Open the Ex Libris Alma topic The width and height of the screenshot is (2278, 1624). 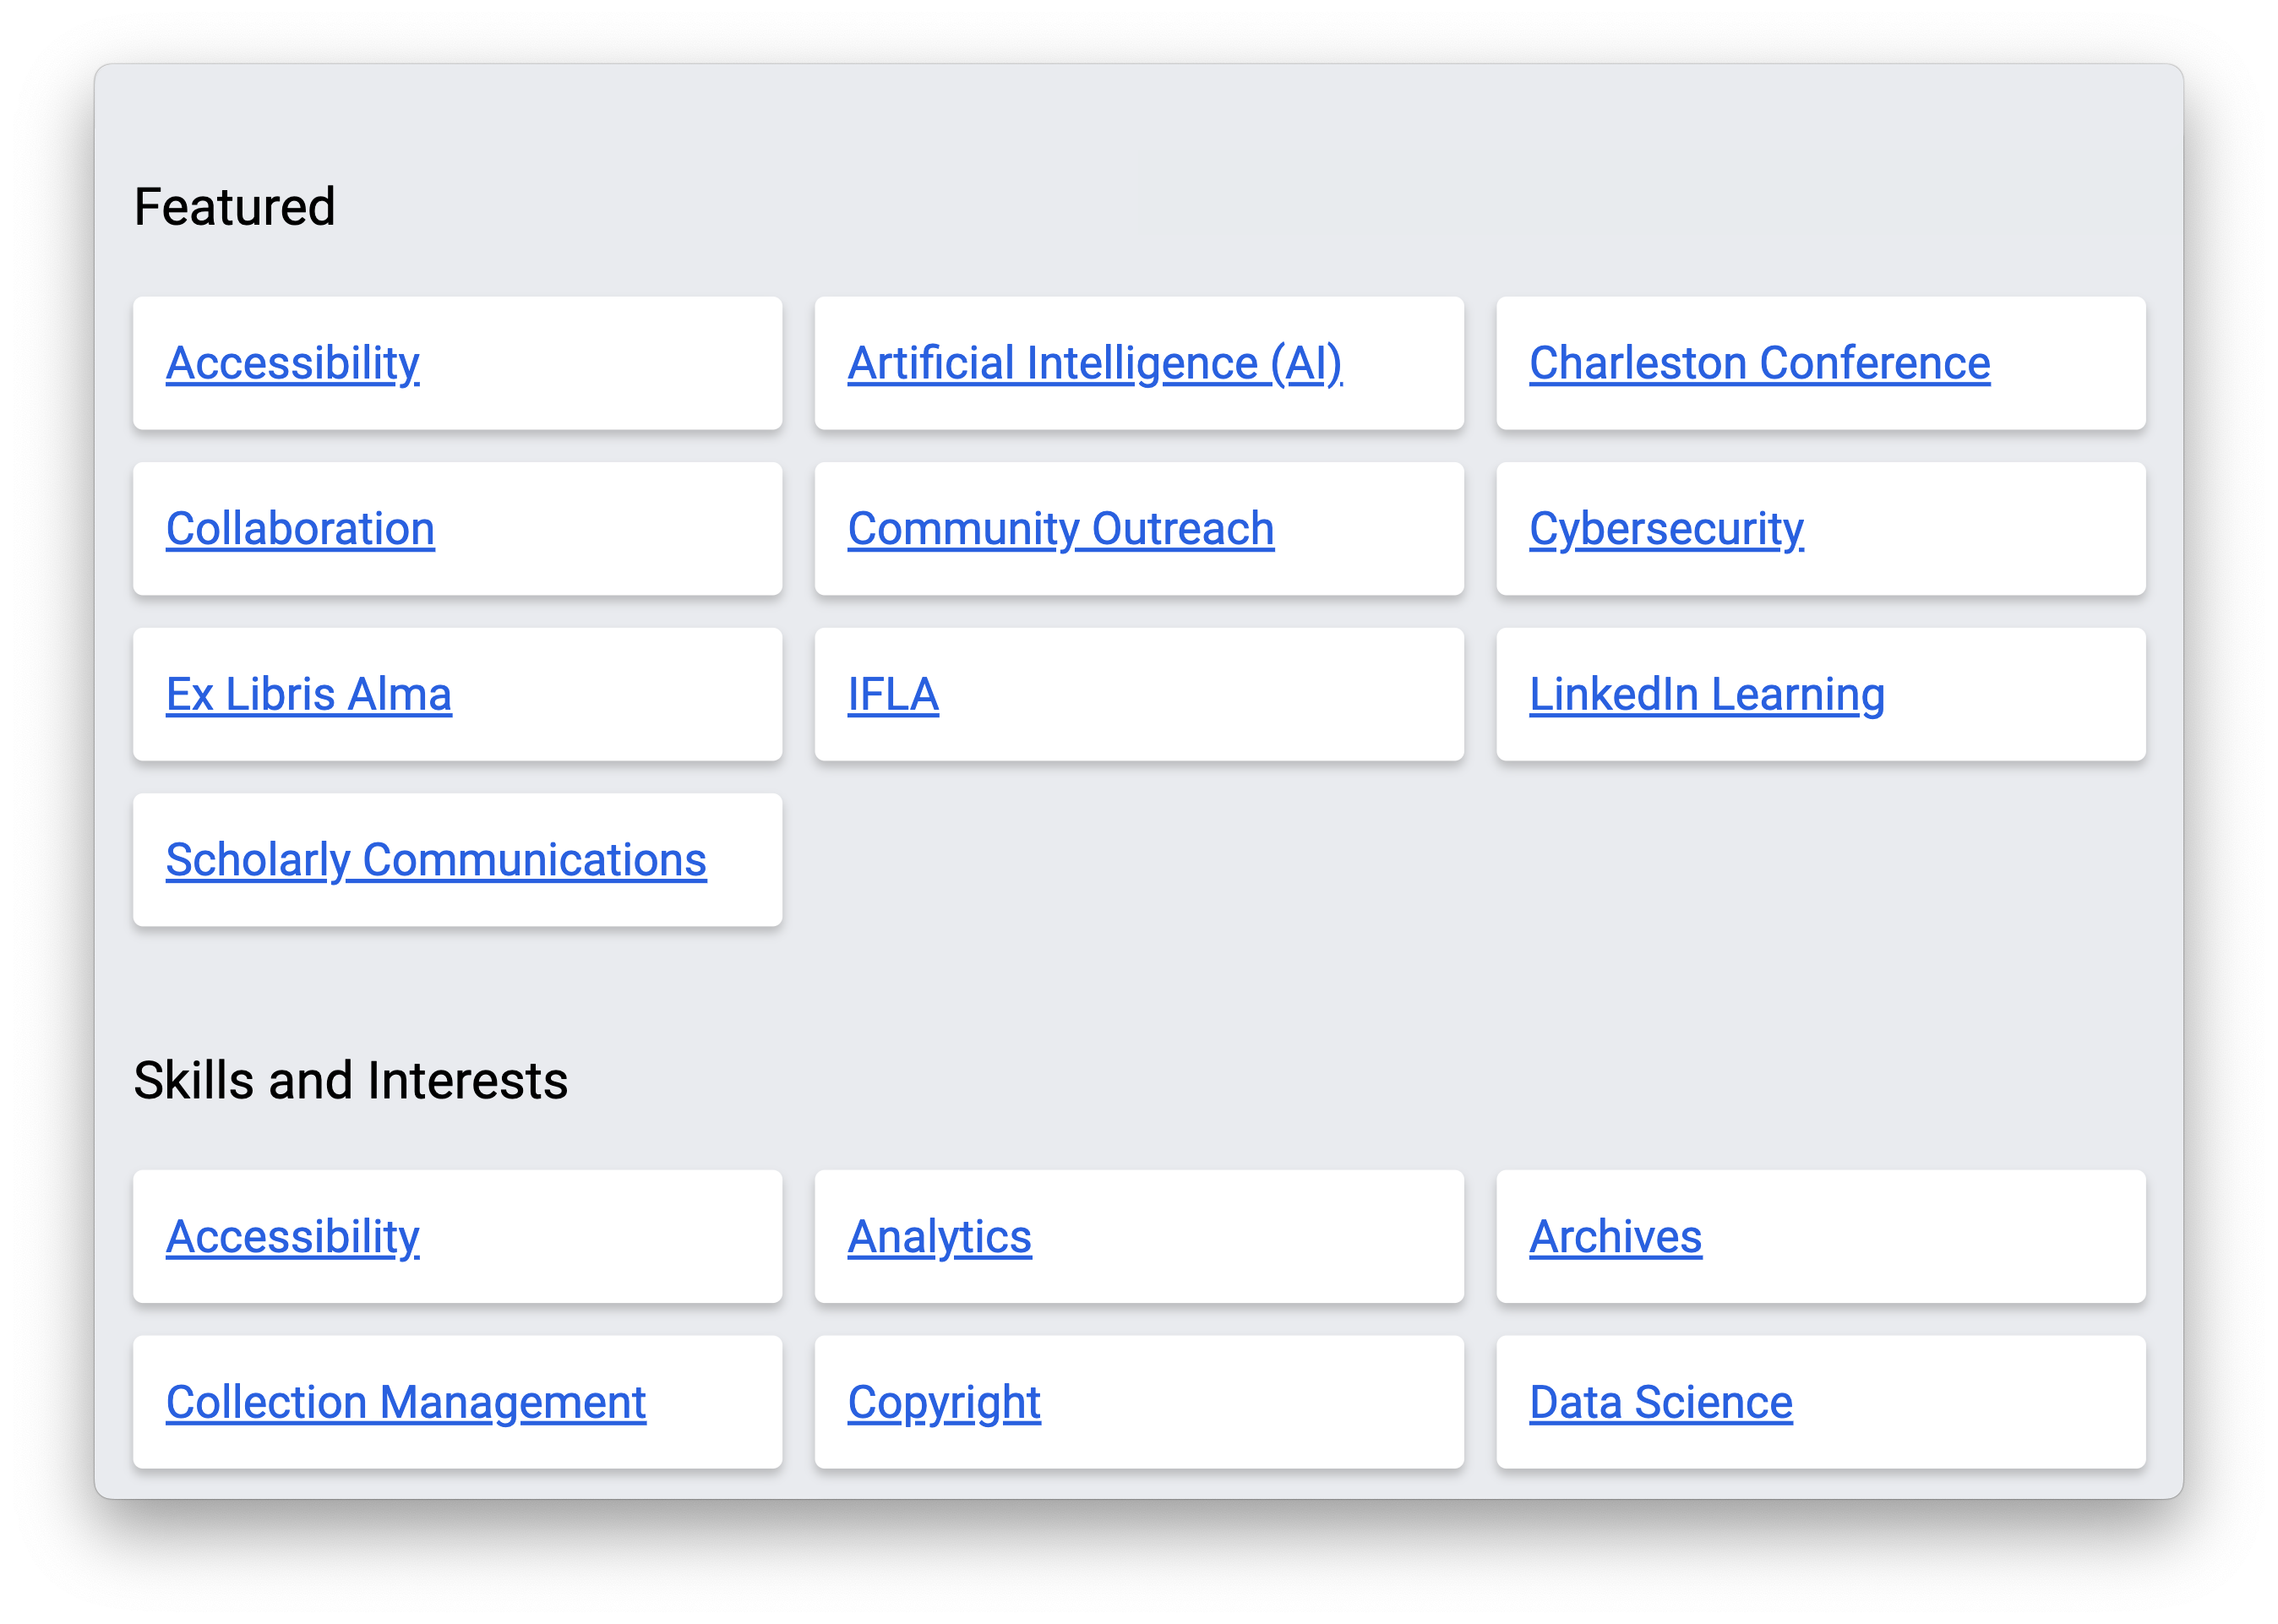point(308,695)
